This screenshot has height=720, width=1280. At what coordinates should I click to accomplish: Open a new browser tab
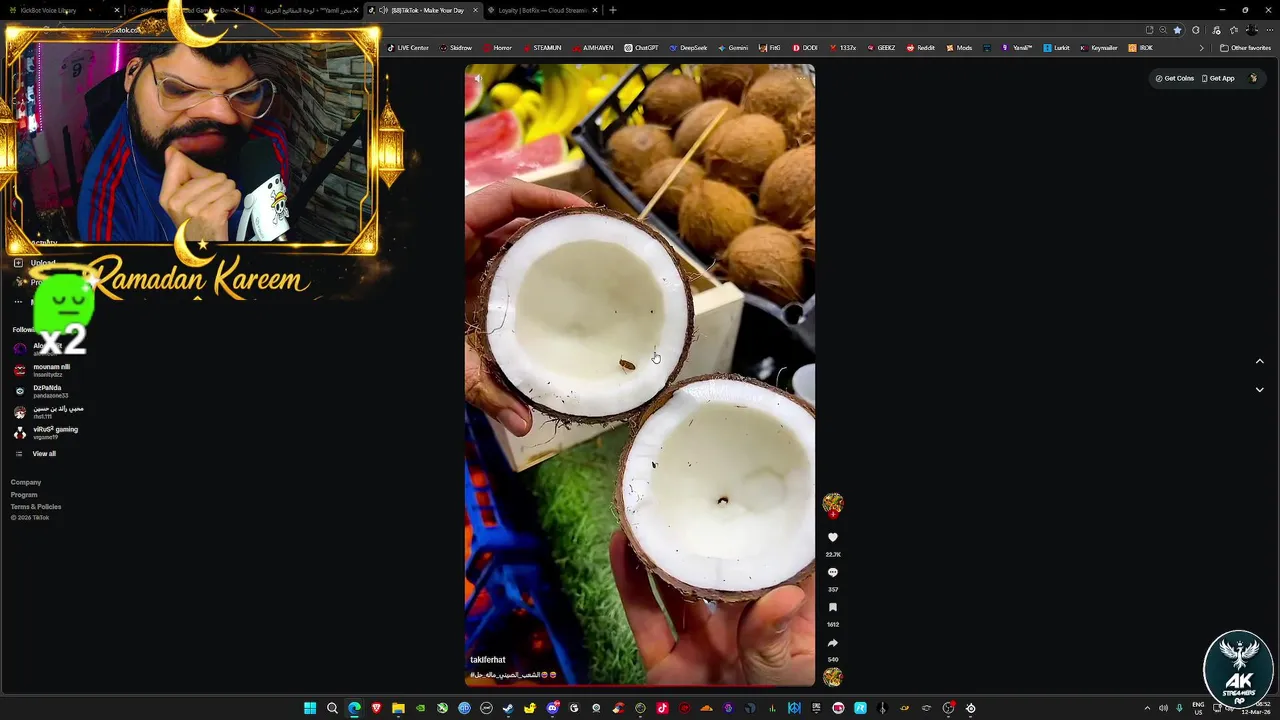point(613,10)
